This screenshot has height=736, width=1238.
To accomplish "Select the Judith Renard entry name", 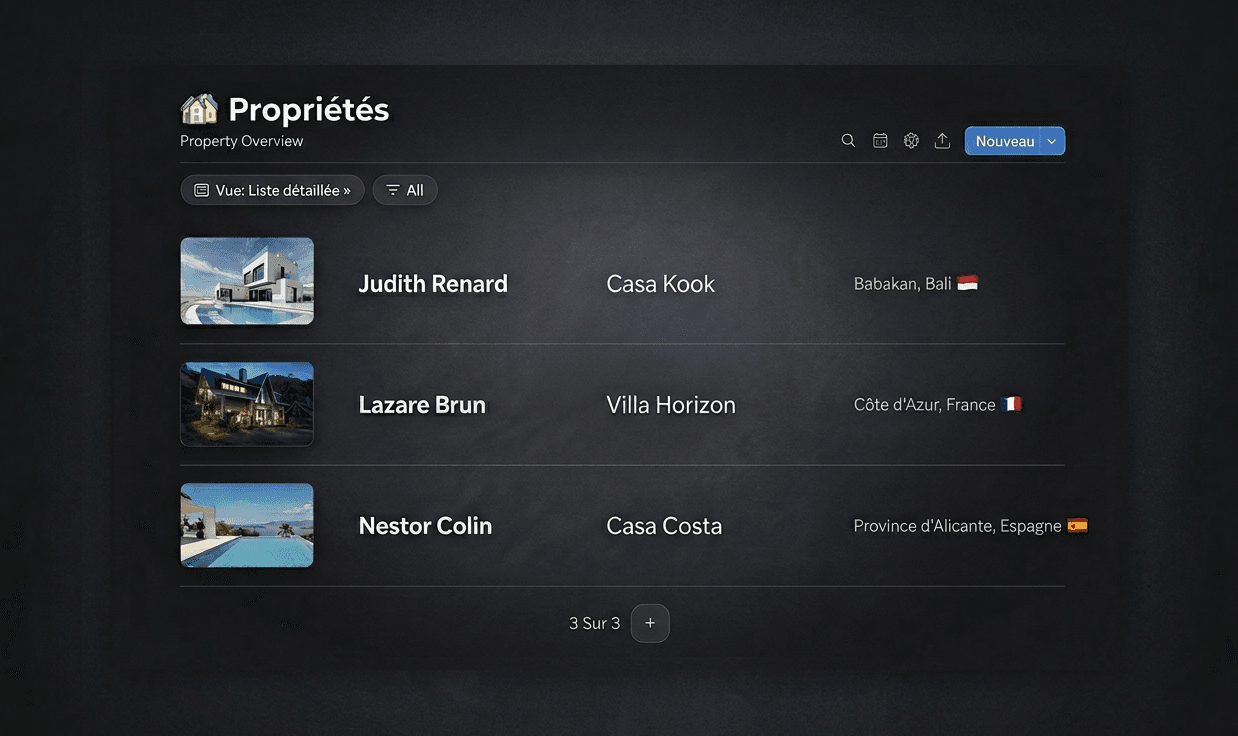I will pyautogui.click(x=433, y=284).
